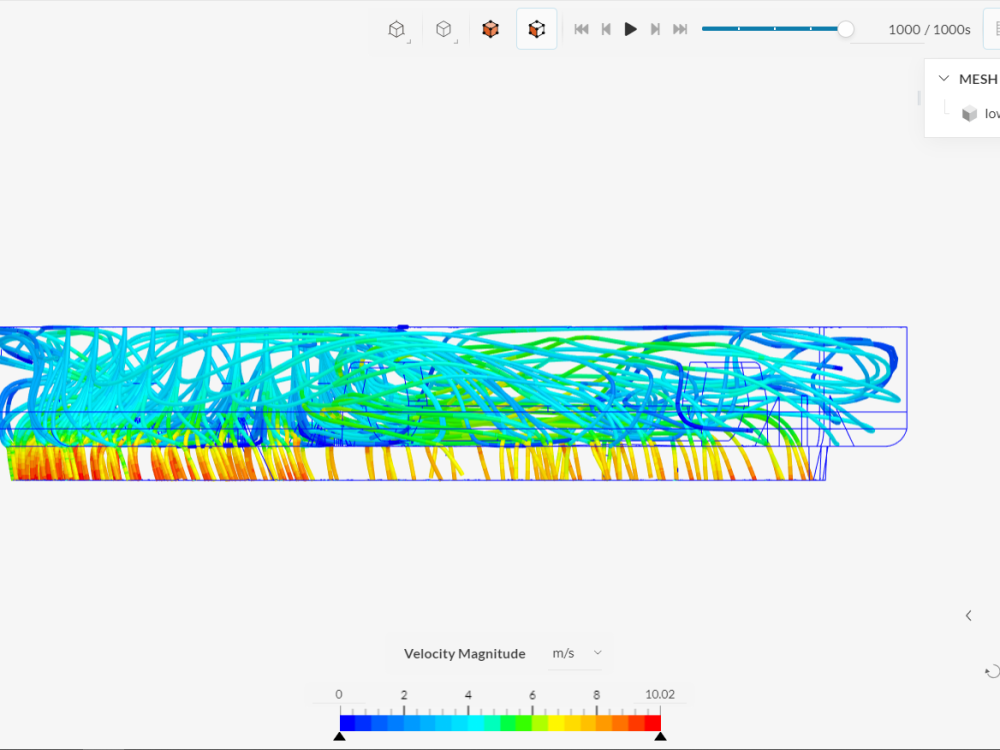Click the Velocity Magnitude label

tap(464, 654)
